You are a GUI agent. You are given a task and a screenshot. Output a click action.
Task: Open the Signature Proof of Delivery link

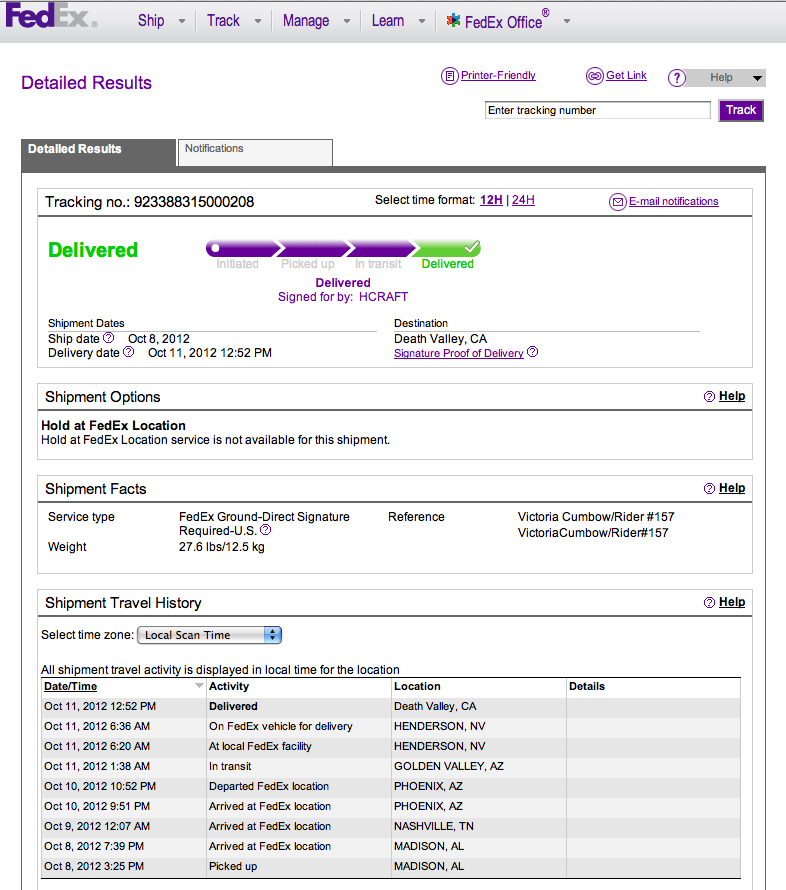coord(458,353)
